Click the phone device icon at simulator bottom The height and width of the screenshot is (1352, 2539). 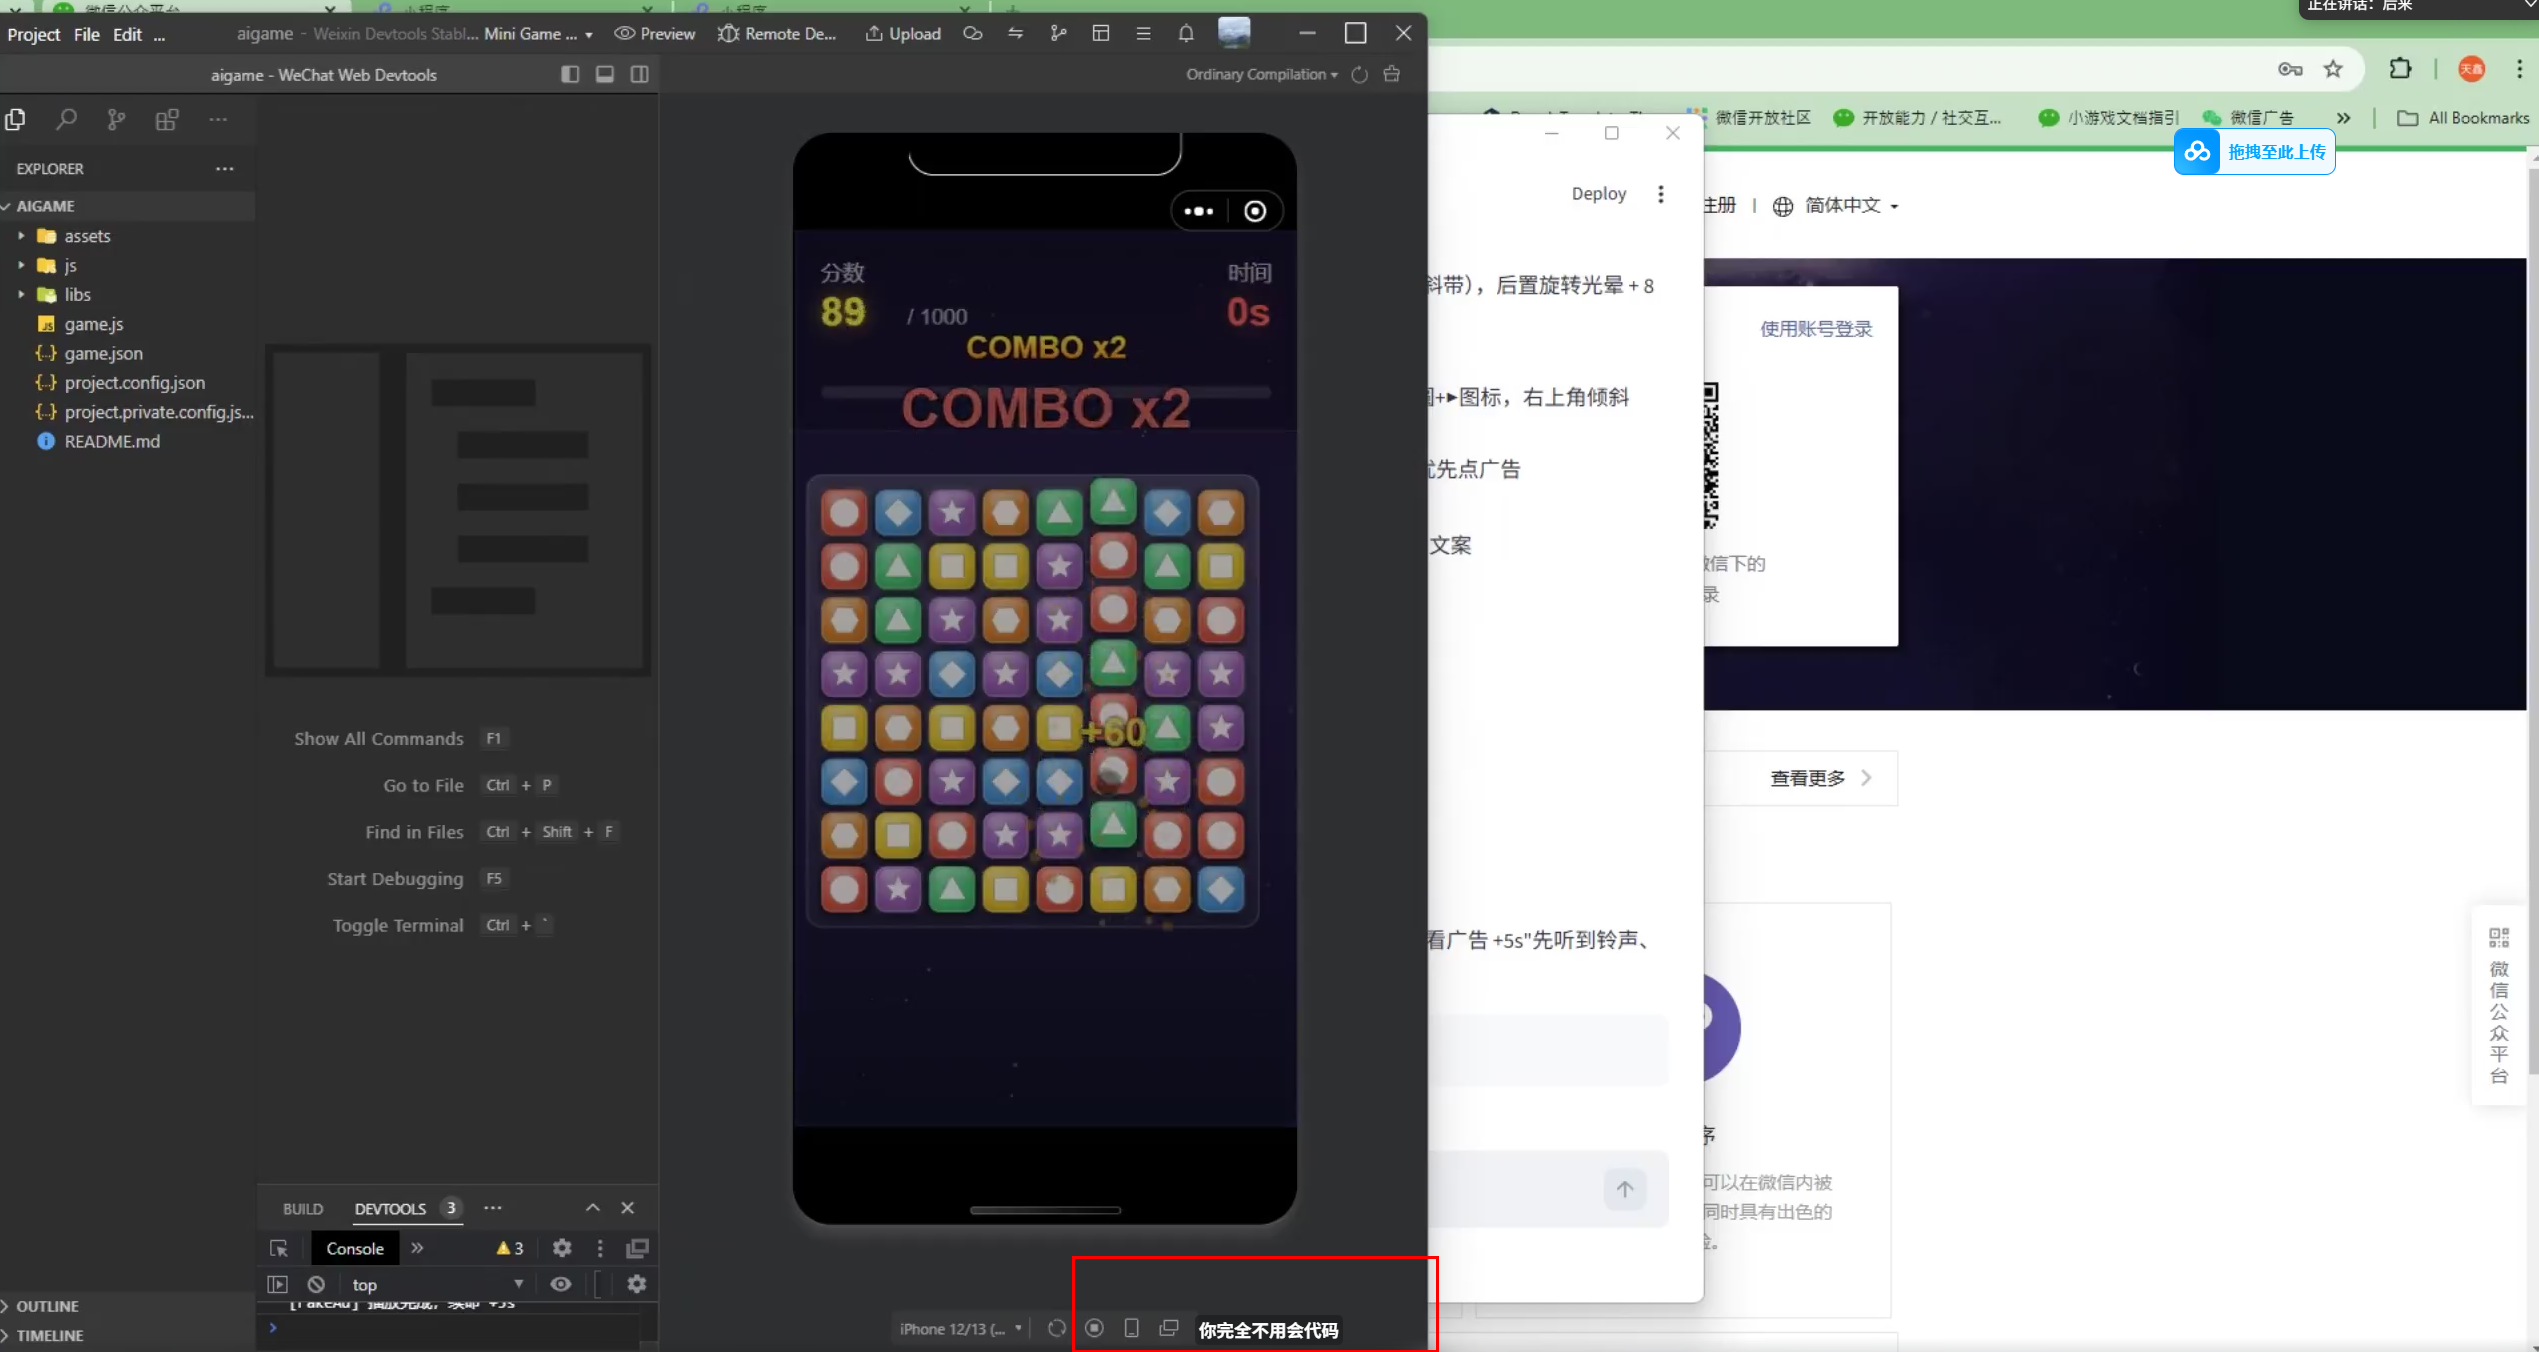(1132, 1328)
